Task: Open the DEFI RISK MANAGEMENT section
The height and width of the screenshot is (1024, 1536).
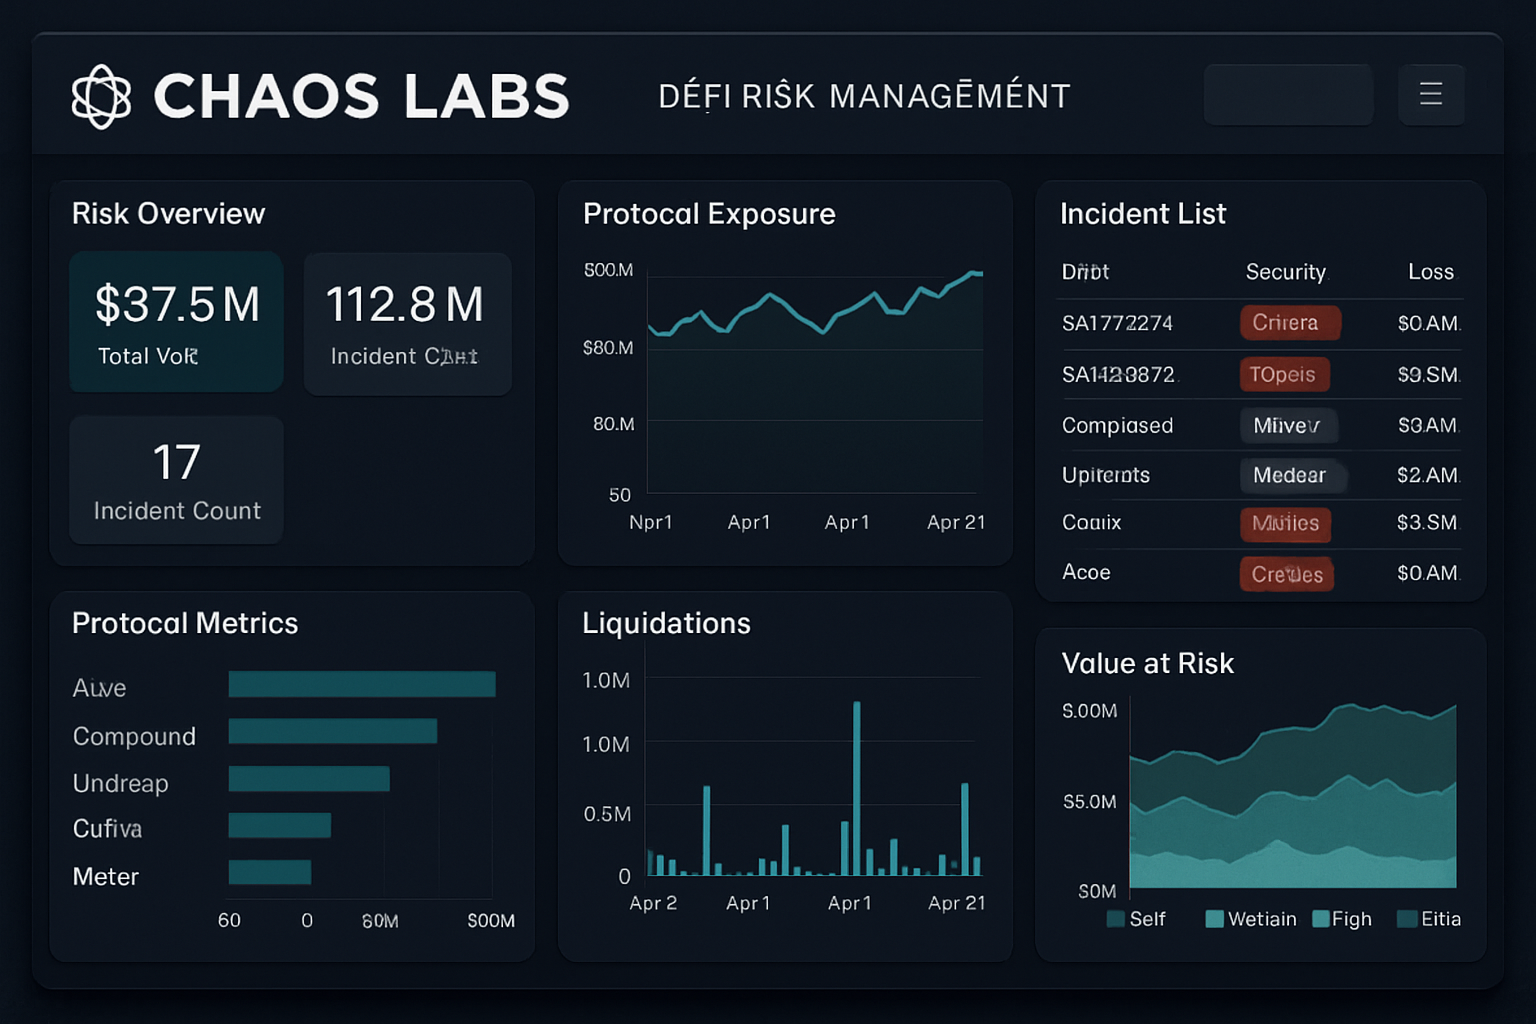Action: 864,94
